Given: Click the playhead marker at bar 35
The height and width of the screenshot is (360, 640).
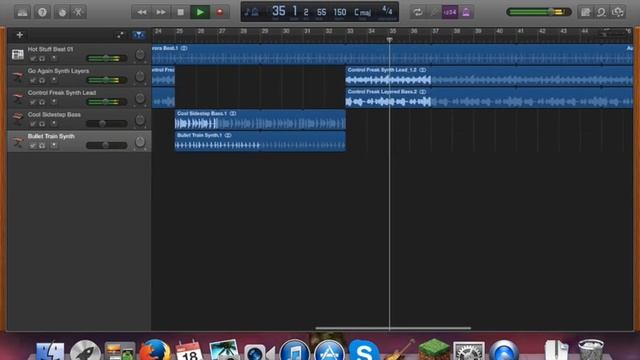Looking at the screenshot, I should click(x=389, y=40).
